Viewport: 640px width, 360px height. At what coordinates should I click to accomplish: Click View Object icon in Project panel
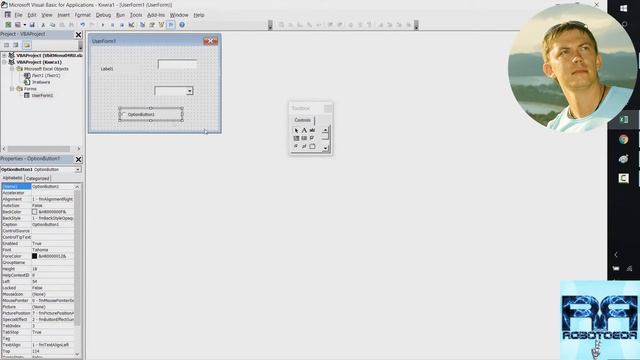[16, 45]
